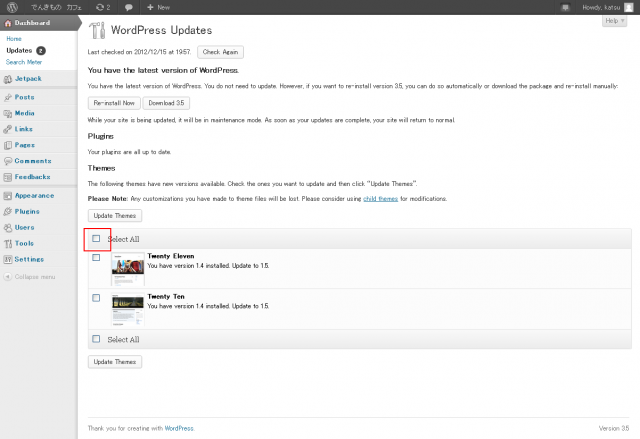Open the + New content menu
The height and width of the screenshot is (439, 640).
tap(158, 7)
